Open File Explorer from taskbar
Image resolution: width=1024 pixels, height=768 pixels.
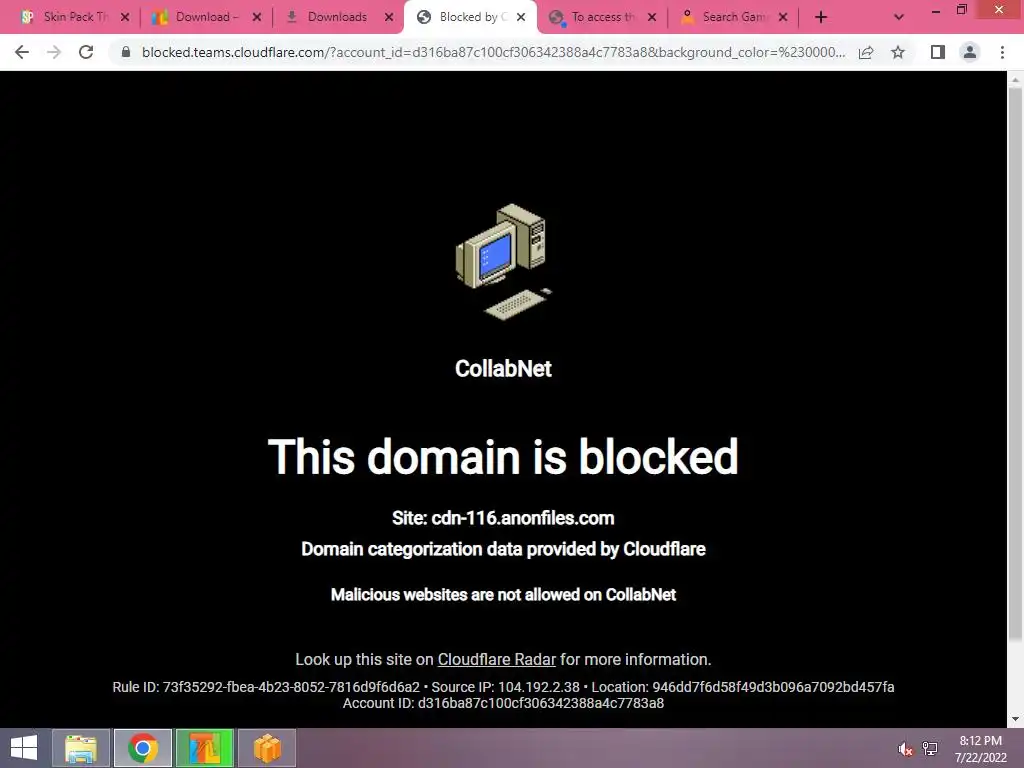pos(81,748)
